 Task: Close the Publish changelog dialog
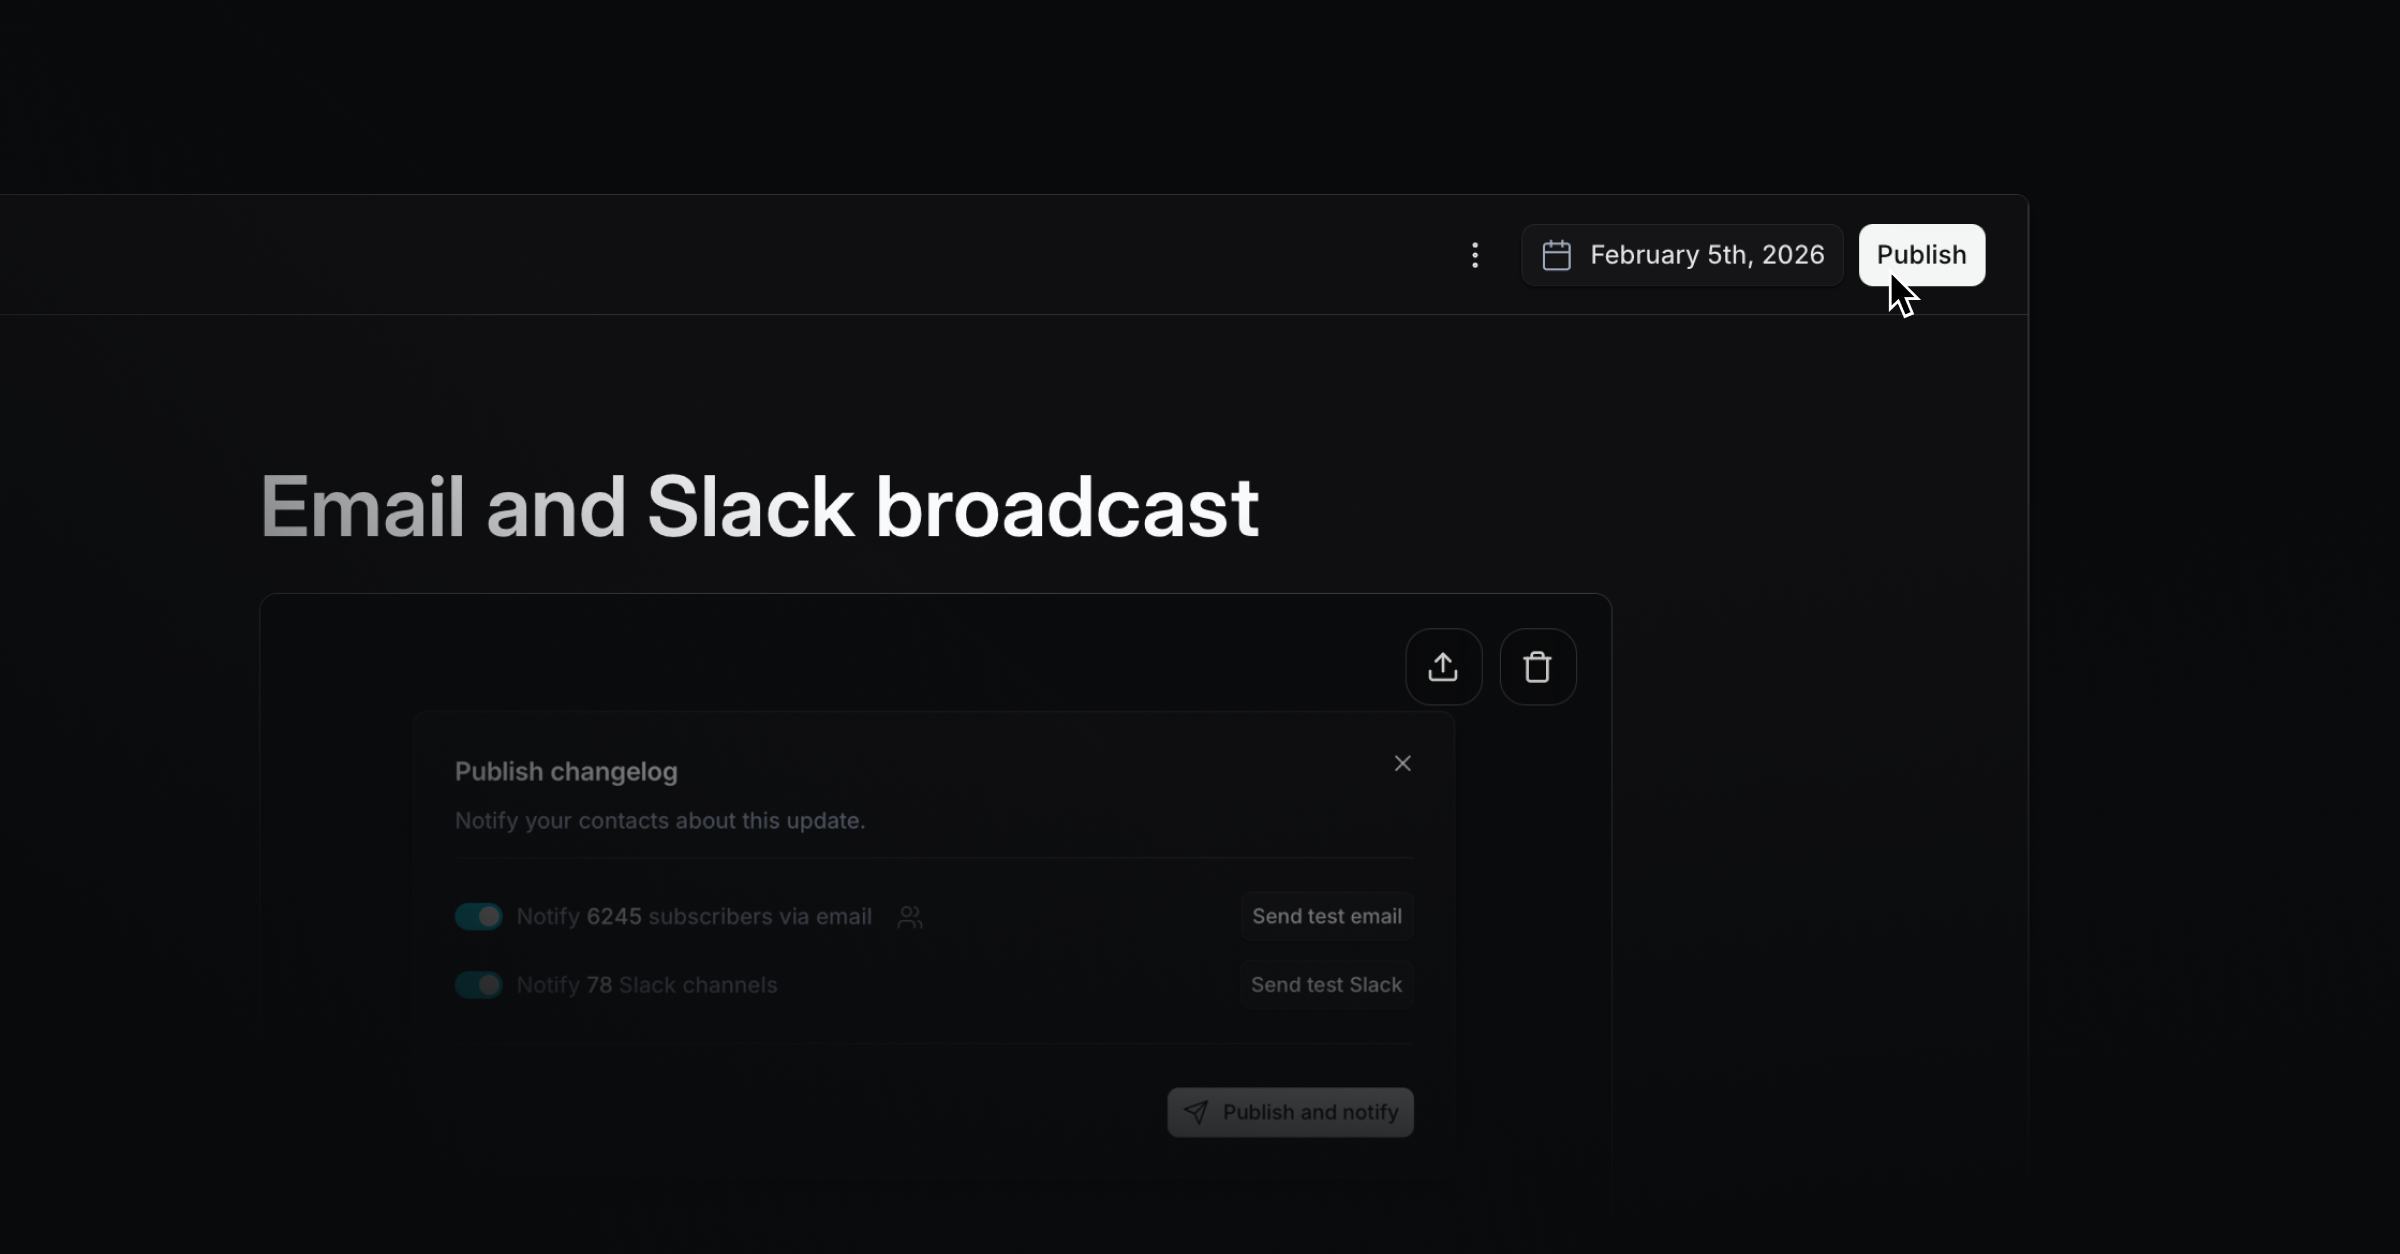(x=1402, y=764)
